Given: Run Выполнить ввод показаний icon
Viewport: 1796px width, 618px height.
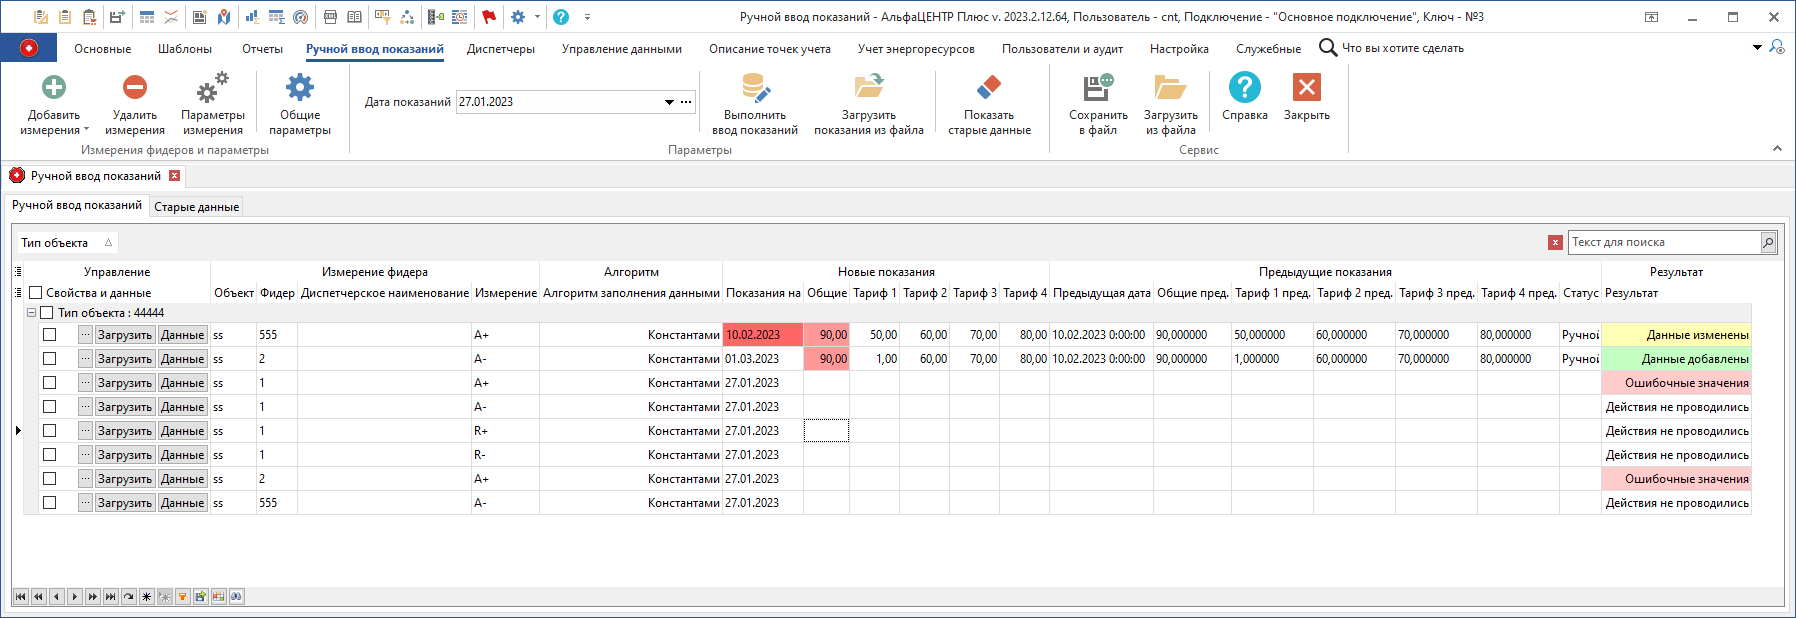Looking at the screenshot, I should [755, 88].
